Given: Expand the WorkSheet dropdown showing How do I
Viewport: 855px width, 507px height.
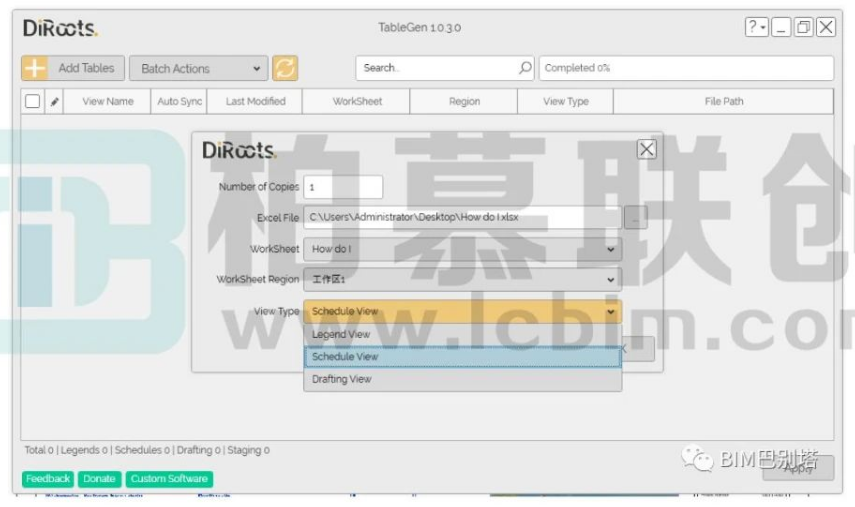Looking at the screenshot, I should click(462, 249).
